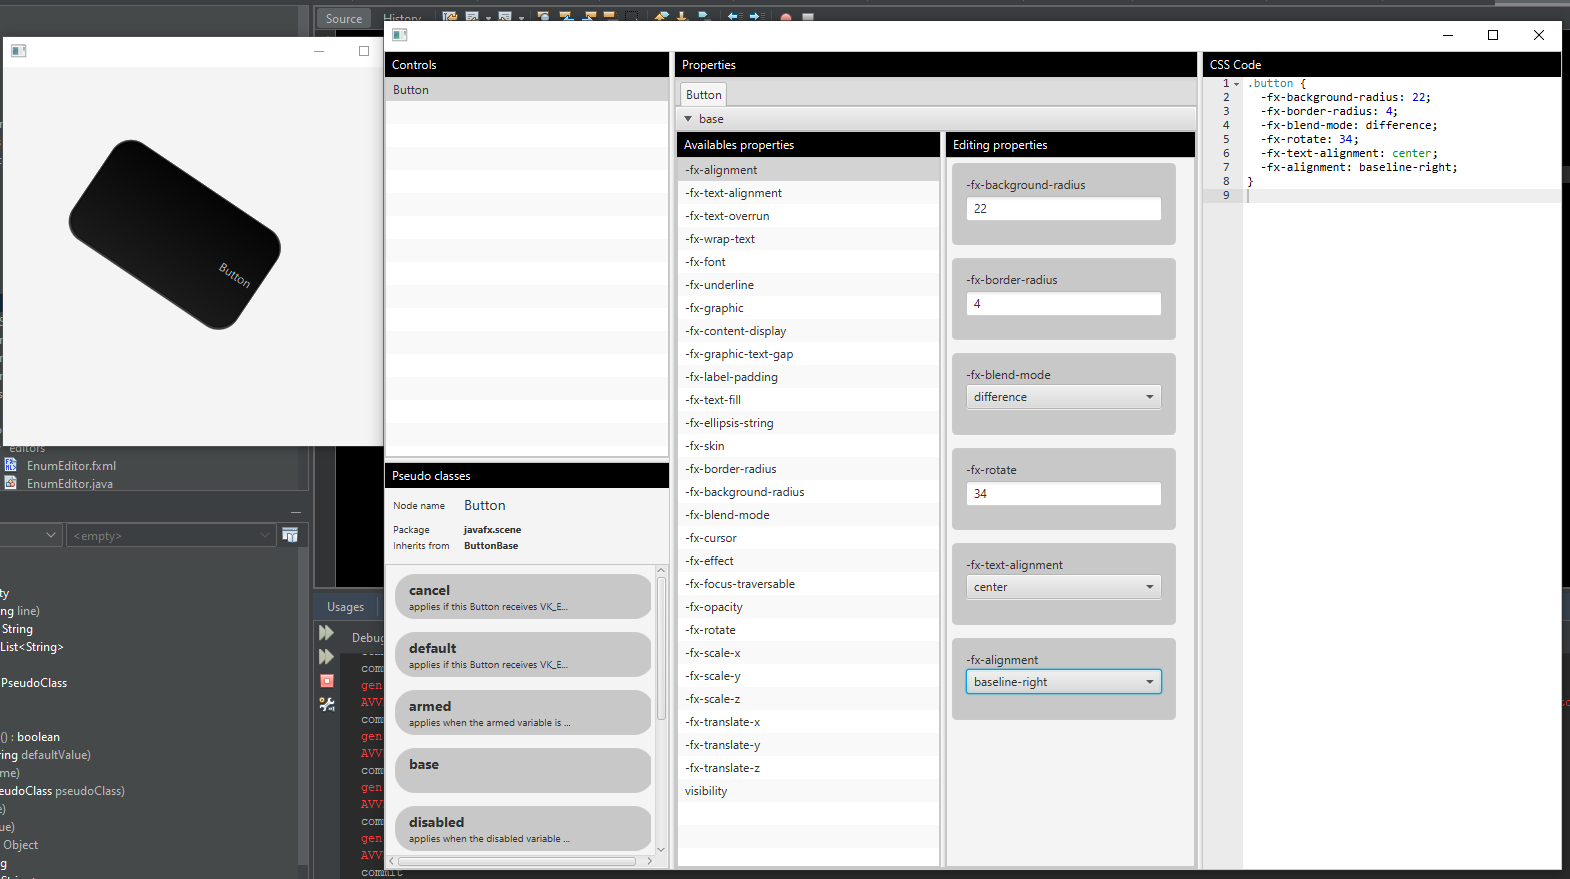The width and height of the screenshot is (1570, 879).
Task: Click the second double-arrow icon under Usages
Action: click(326, 656)
